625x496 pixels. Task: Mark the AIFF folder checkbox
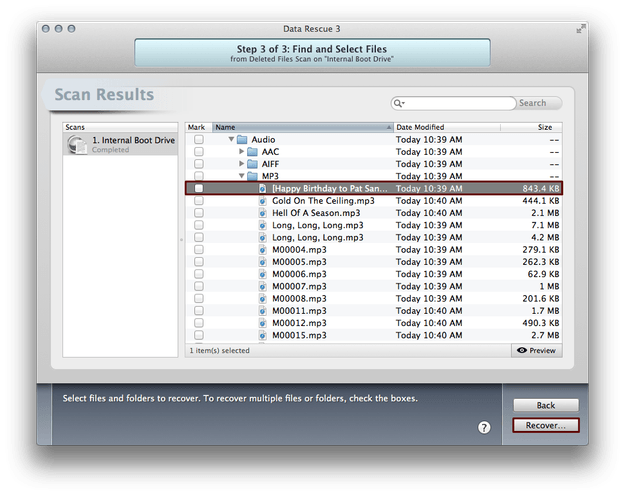pos(199,164)
